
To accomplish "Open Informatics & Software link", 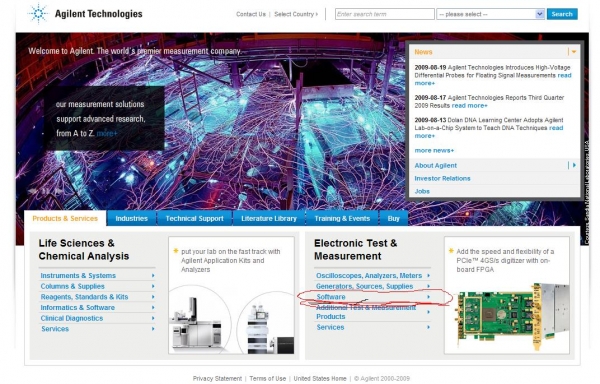I will pos(78,308).
